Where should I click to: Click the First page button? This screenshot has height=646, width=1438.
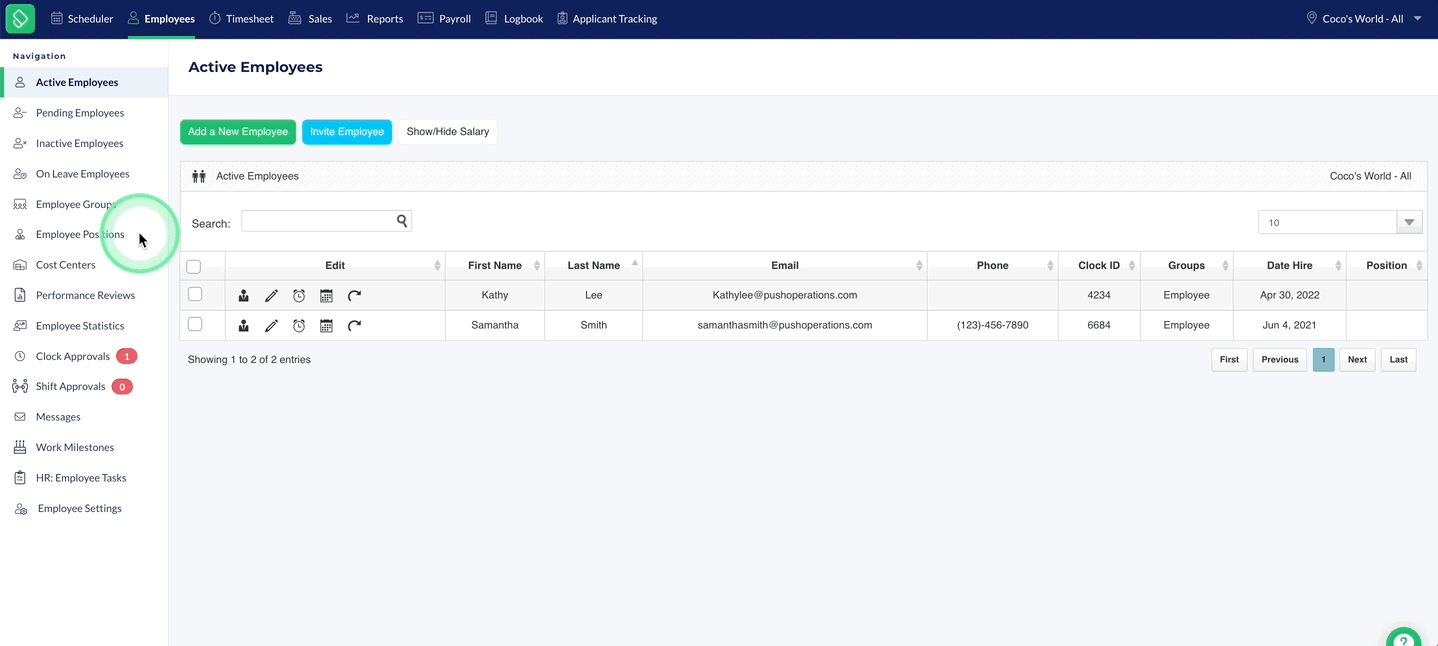click(1230, 360)
